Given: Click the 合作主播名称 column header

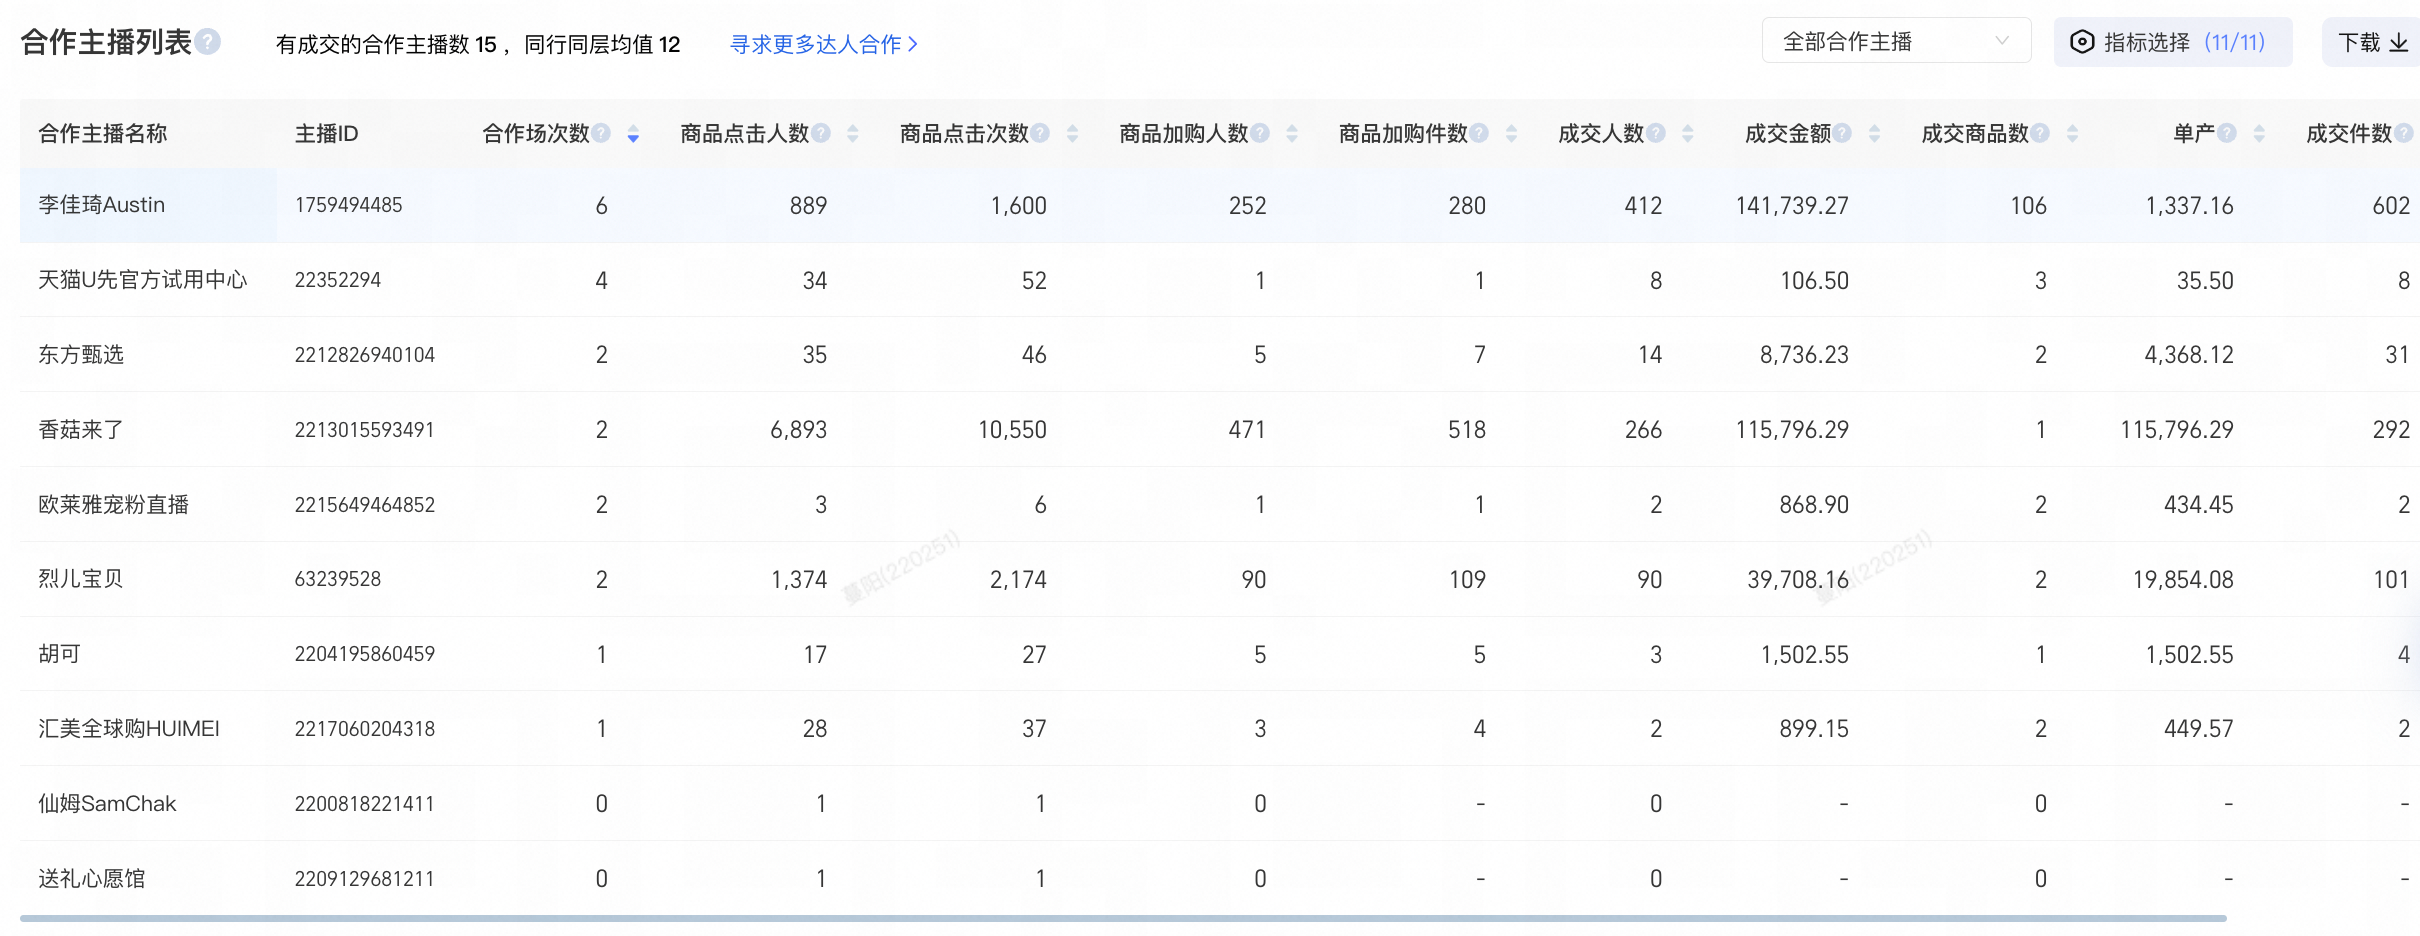Looking at the screenshot, I should click(103, 133).
